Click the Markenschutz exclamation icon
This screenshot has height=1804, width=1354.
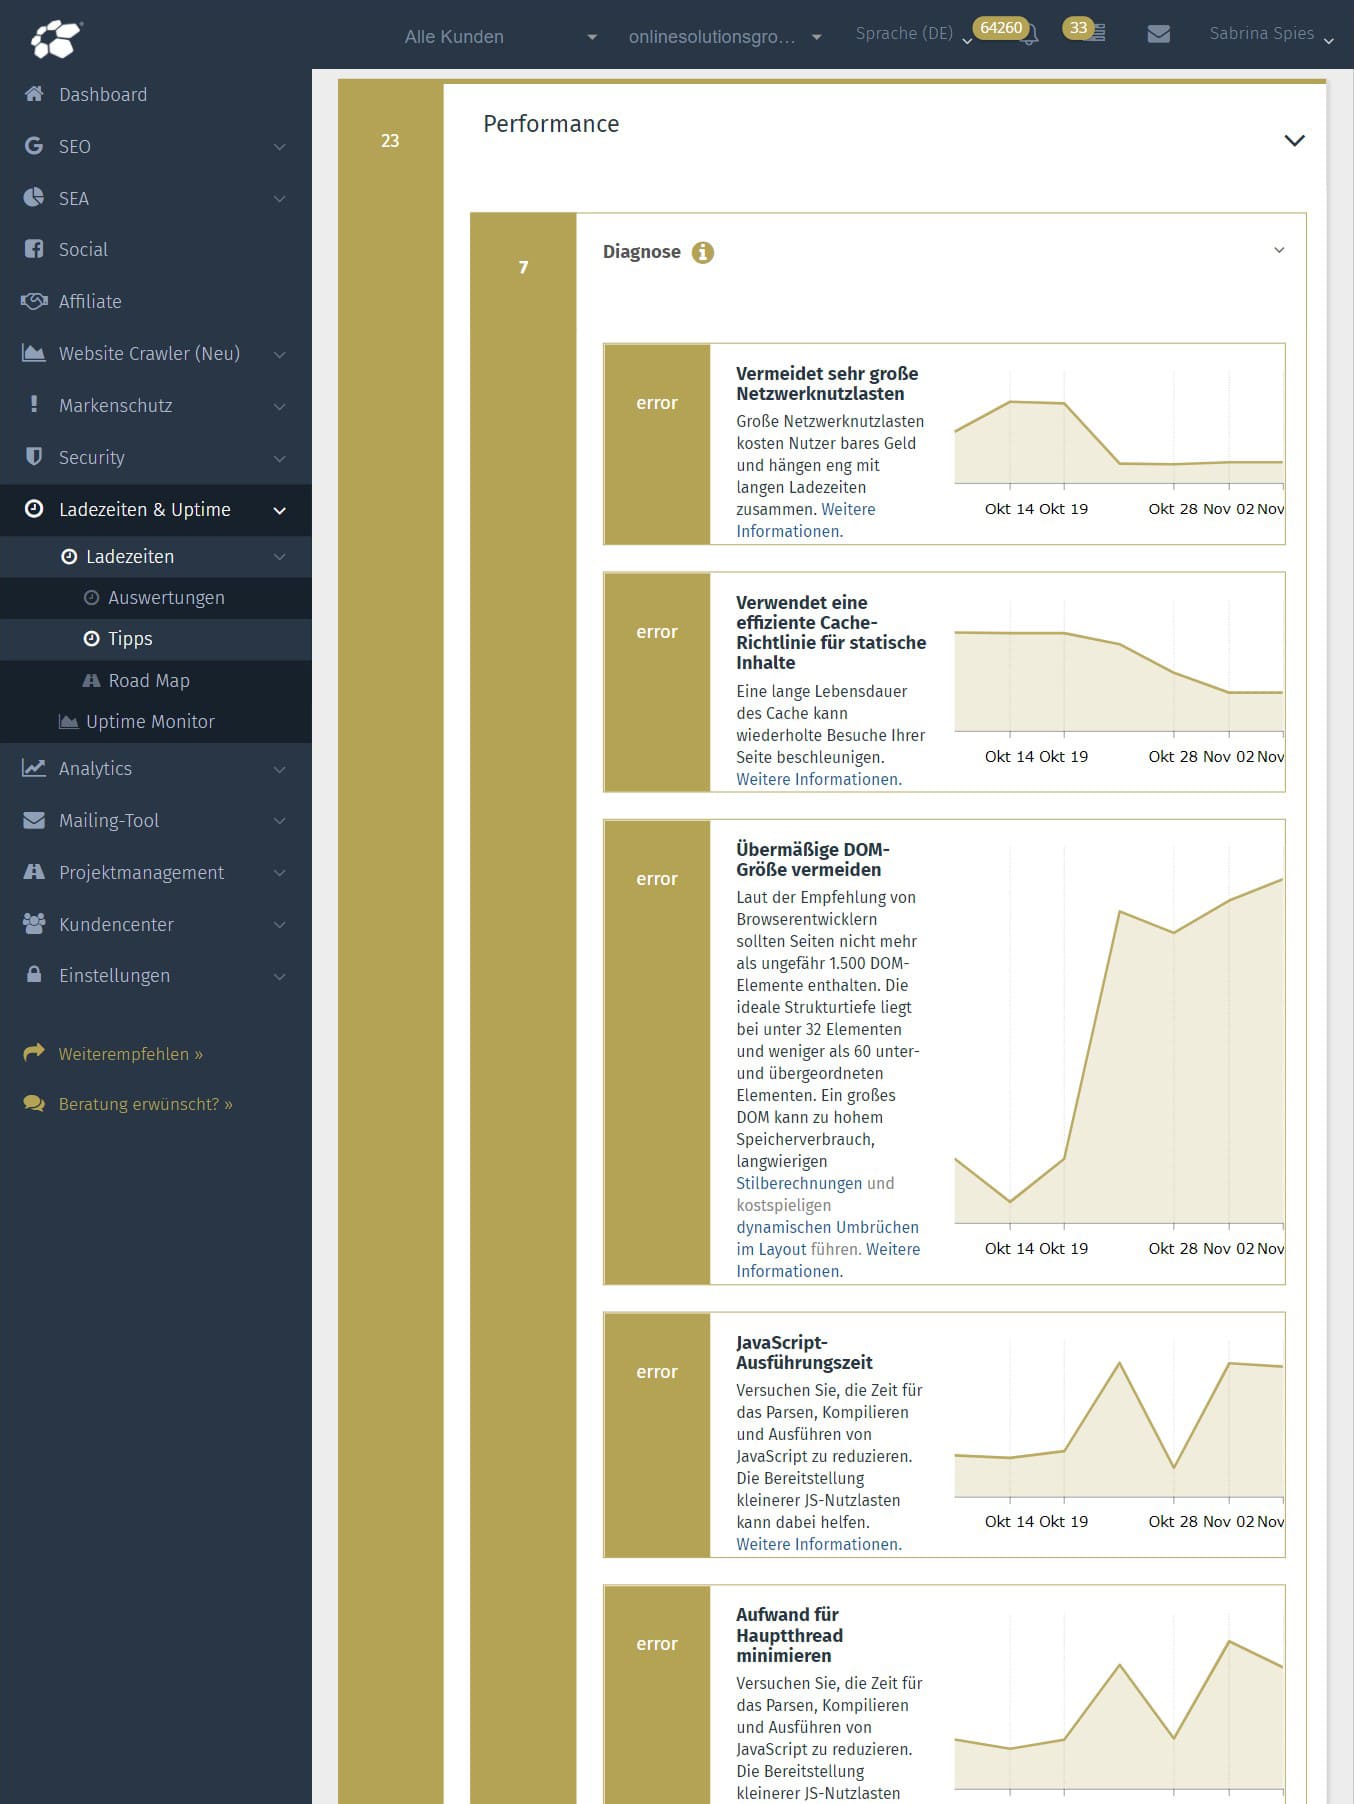[34, 404]
